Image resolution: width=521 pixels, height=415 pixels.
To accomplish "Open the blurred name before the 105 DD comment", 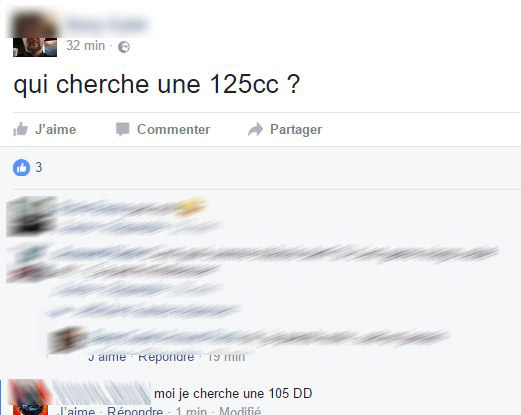I will (x=102, y=393).
